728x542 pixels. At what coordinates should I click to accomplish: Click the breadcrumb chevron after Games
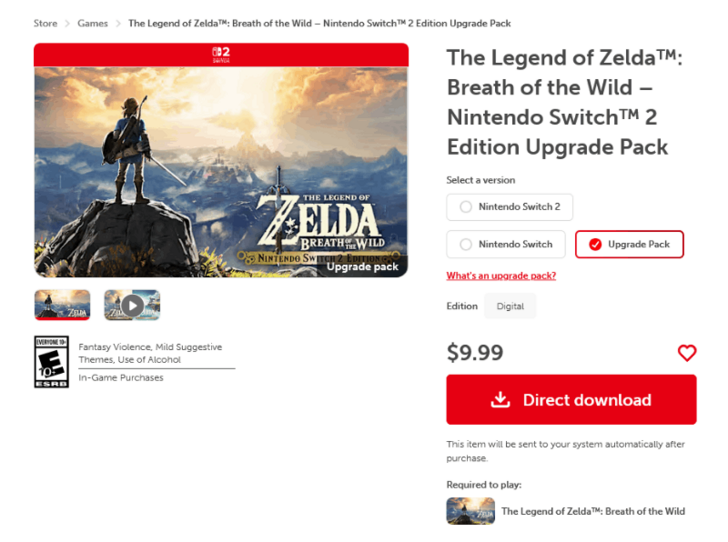[x=118, y=23]
